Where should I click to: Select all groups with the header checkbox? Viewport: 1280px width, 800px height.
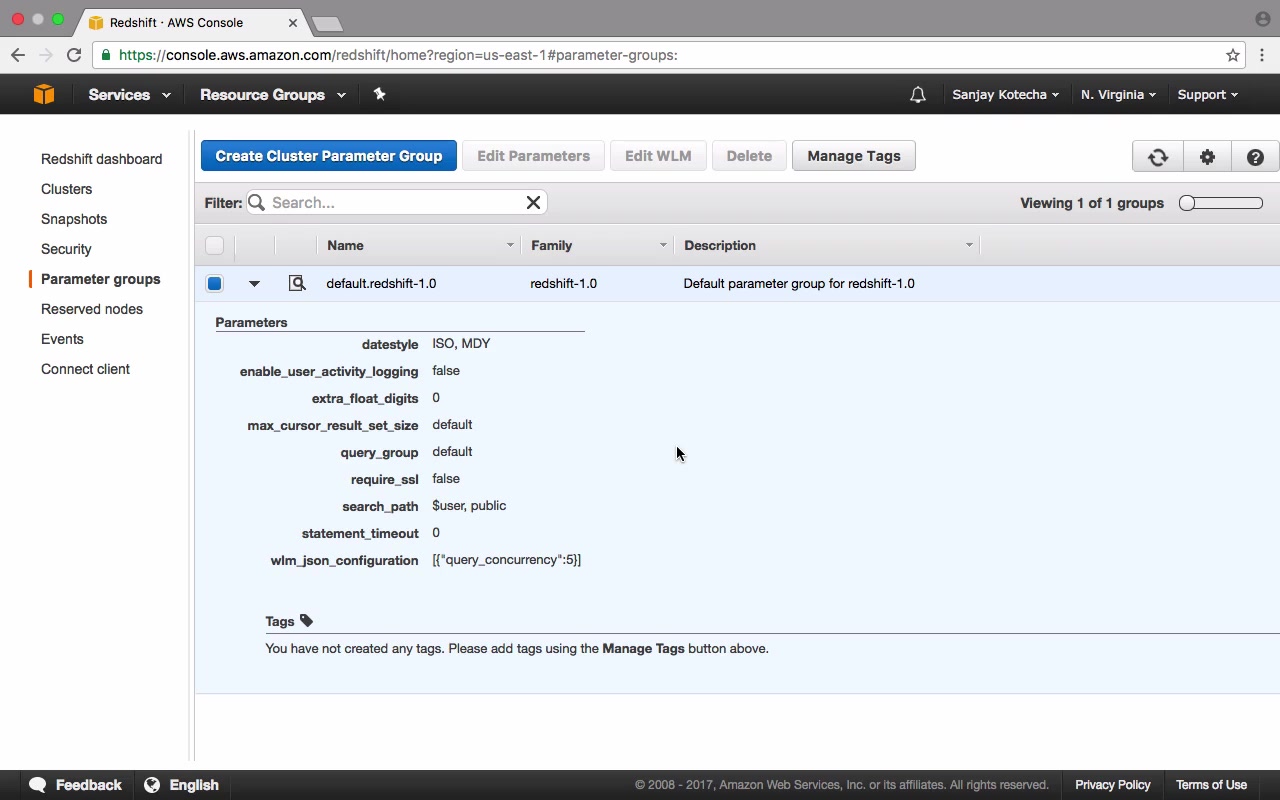[215, 245]
